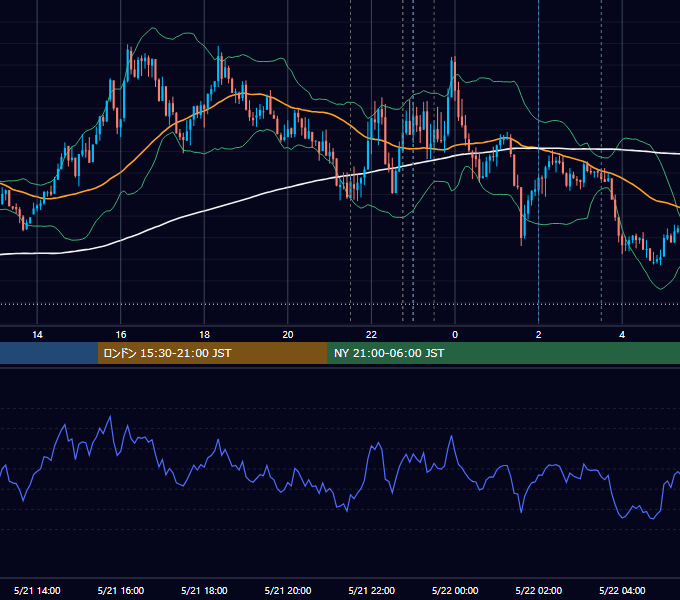Click the 0 hour label on the chart axis

tap(455, 335)
